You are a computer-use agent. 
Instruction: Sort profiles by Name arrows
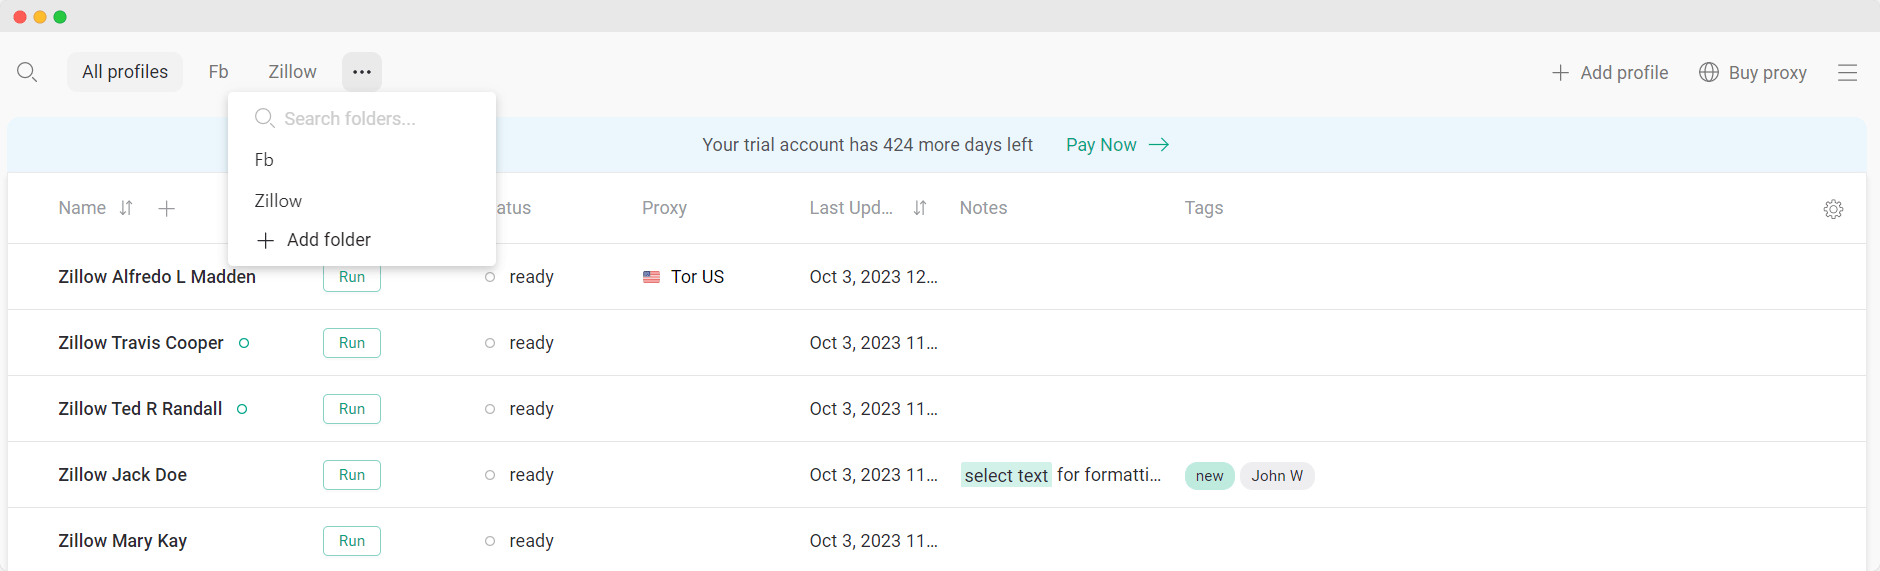126,208
